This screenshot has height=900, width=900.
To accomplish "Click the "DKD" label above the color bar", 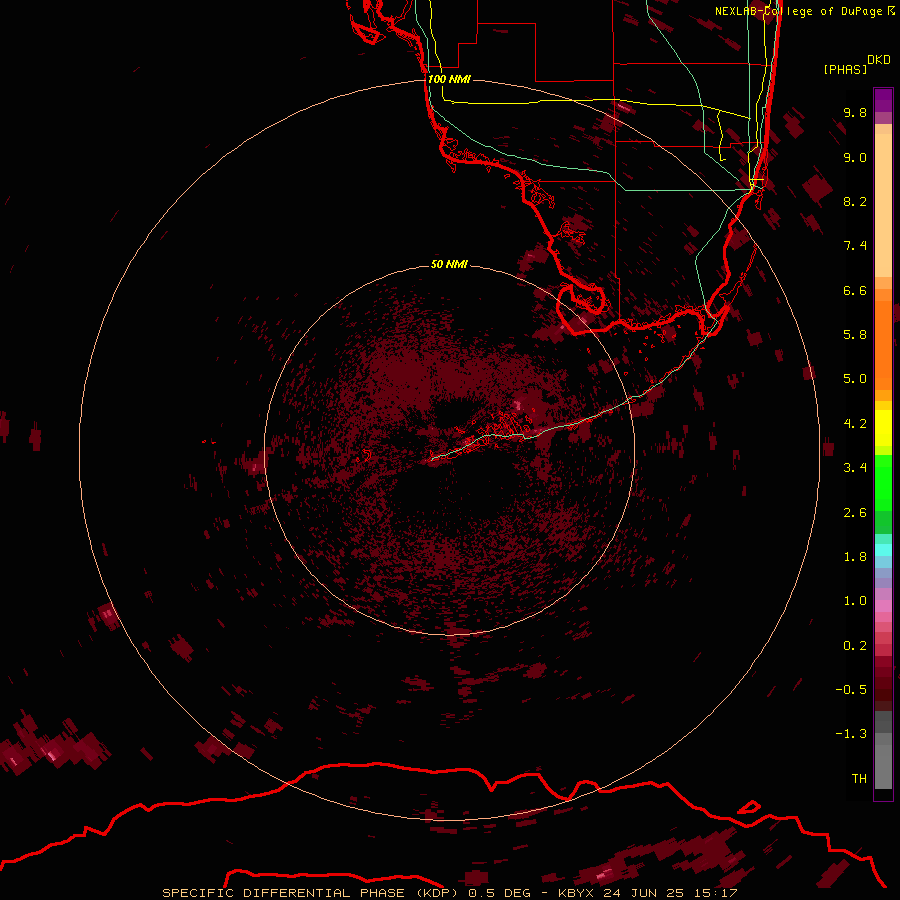I will coord(879,60).
